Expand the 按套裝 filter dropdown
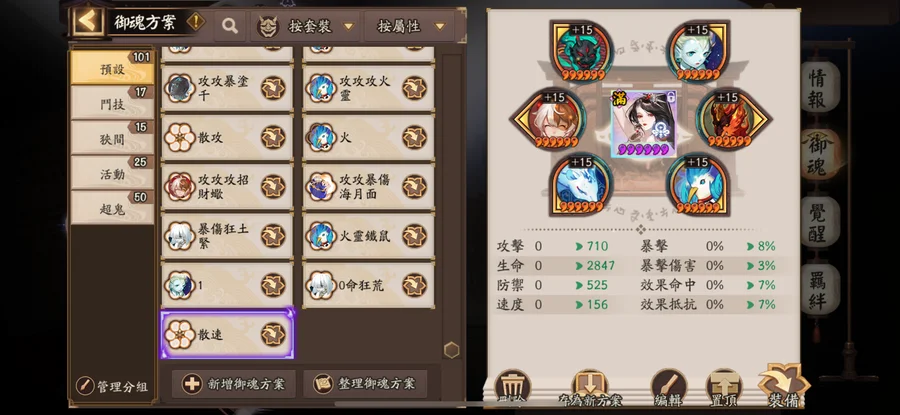 pos(305,26)
